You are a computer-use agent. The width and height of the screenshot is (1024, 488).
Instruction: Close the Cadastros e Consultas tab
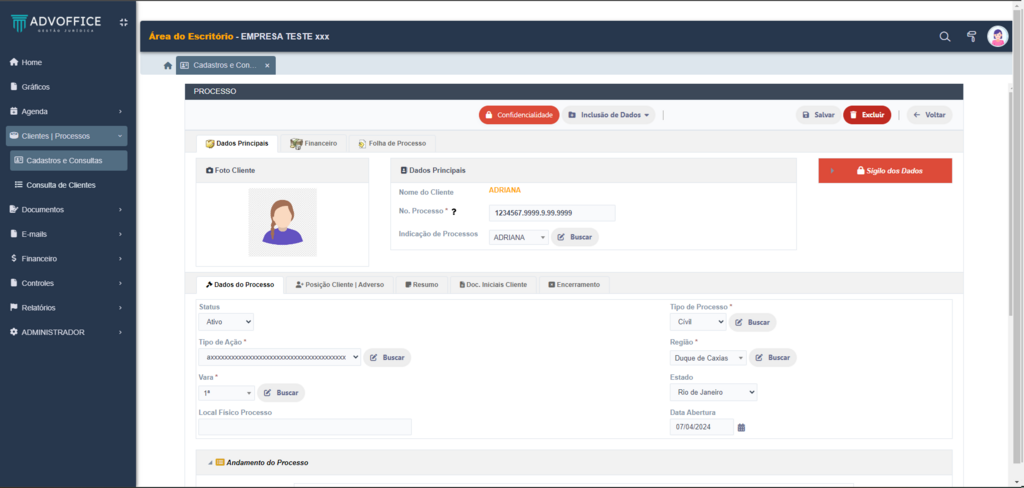click(x=267, y=65)
